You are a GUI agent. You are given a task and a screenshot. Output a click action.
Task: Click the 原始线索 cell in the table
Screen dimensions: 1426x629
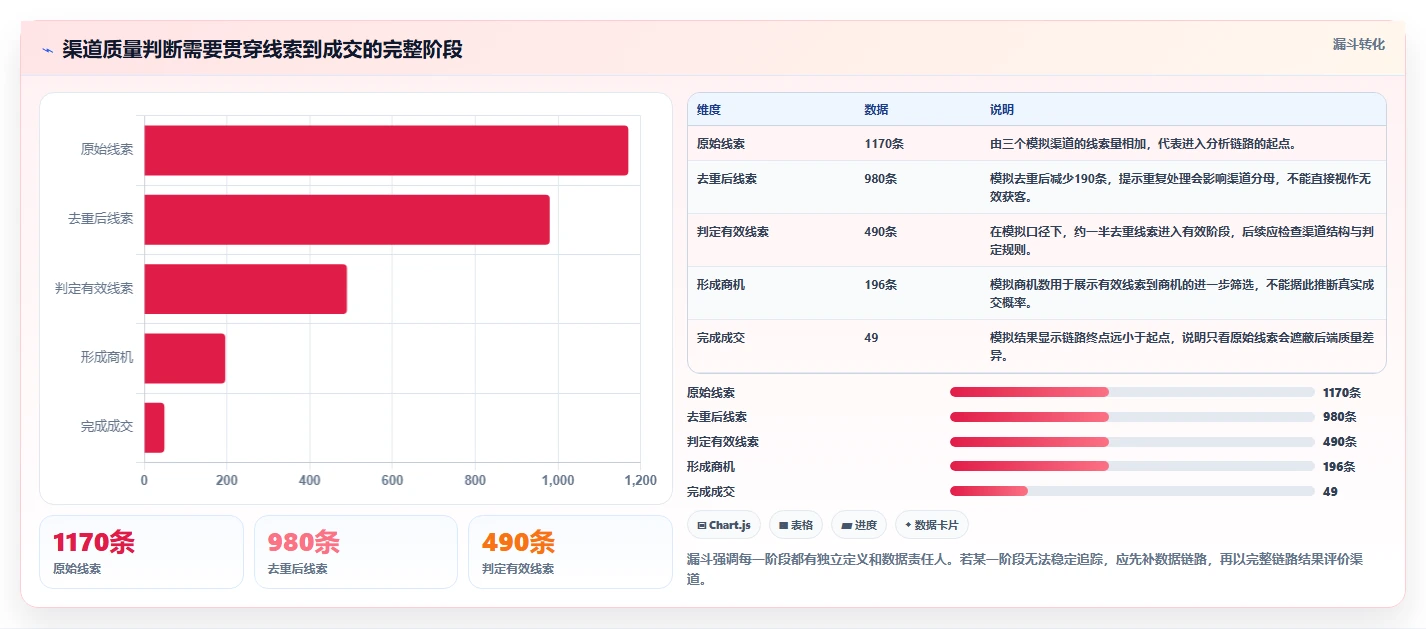(x=721, y=144)
